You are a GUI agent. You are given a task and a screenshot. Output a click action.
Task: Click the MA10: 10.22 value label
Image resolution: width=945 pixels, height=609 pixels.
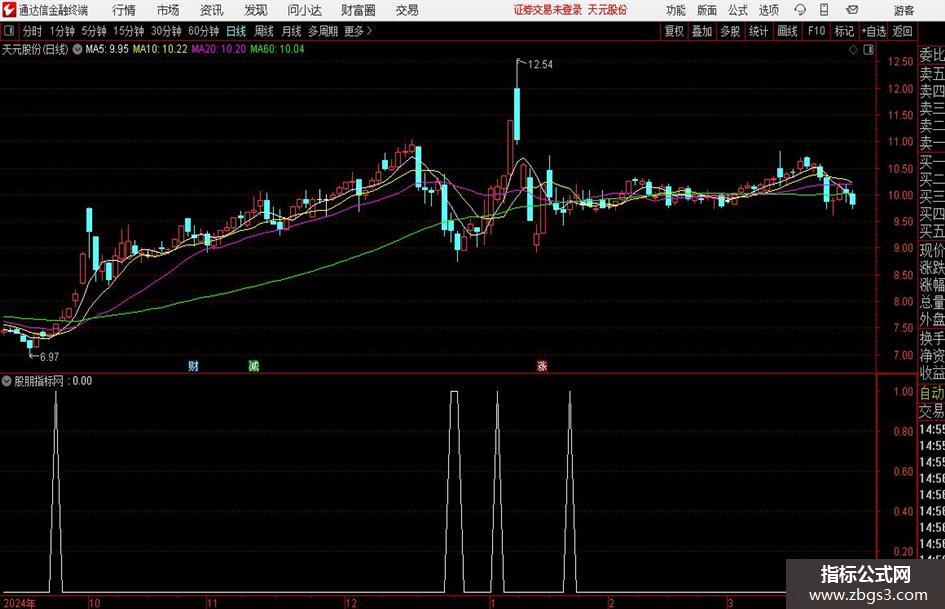160,49
